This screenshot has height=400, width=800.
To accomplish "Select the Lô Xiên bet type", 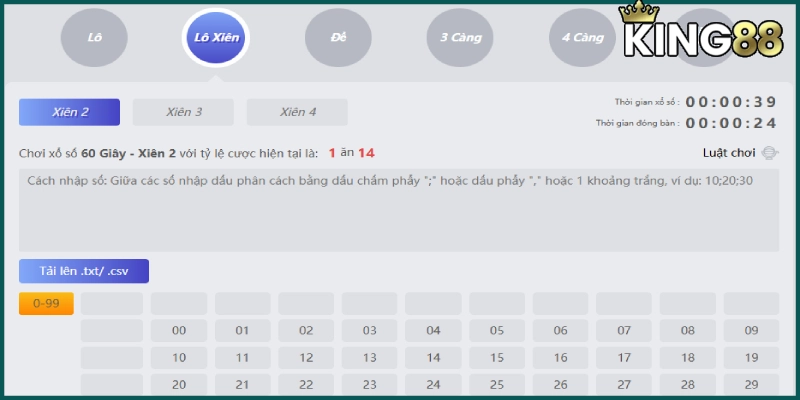I will point(215,38).
